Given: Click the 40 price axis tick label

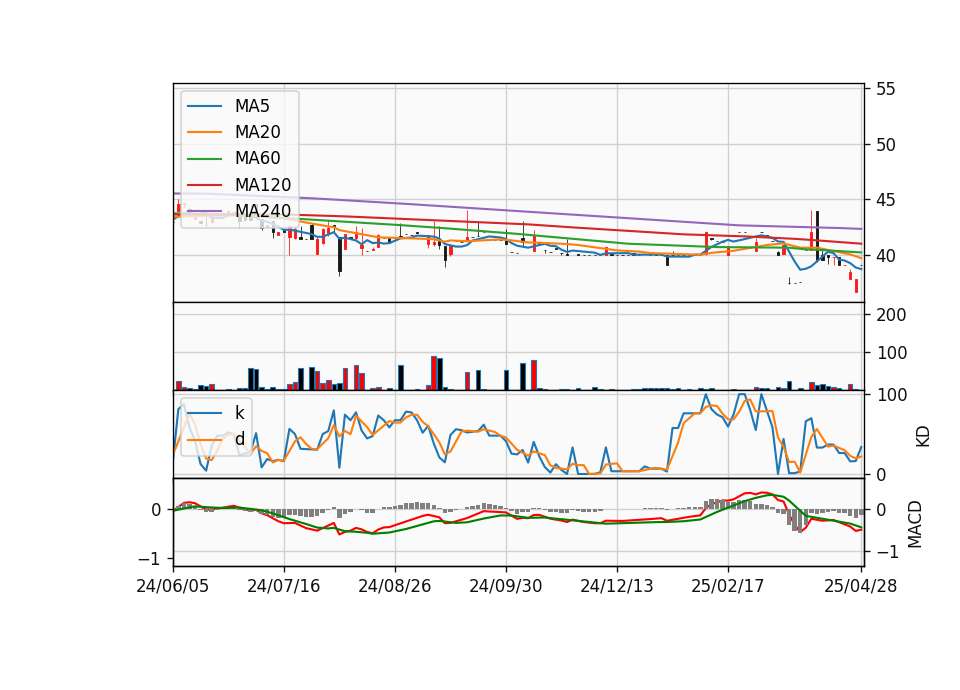Looking at the screenshot, I should coord(886,256).
